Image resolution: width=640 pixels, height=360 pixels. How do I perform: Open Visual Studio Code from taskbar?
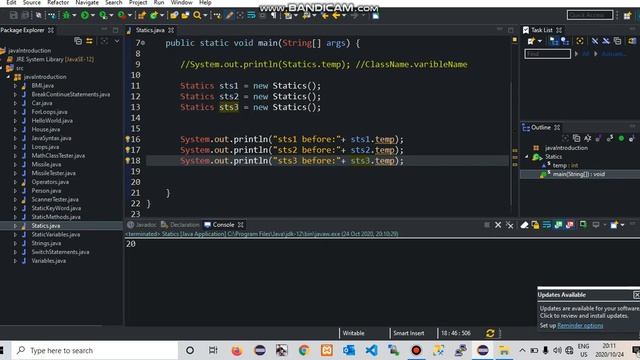[371, 351]
